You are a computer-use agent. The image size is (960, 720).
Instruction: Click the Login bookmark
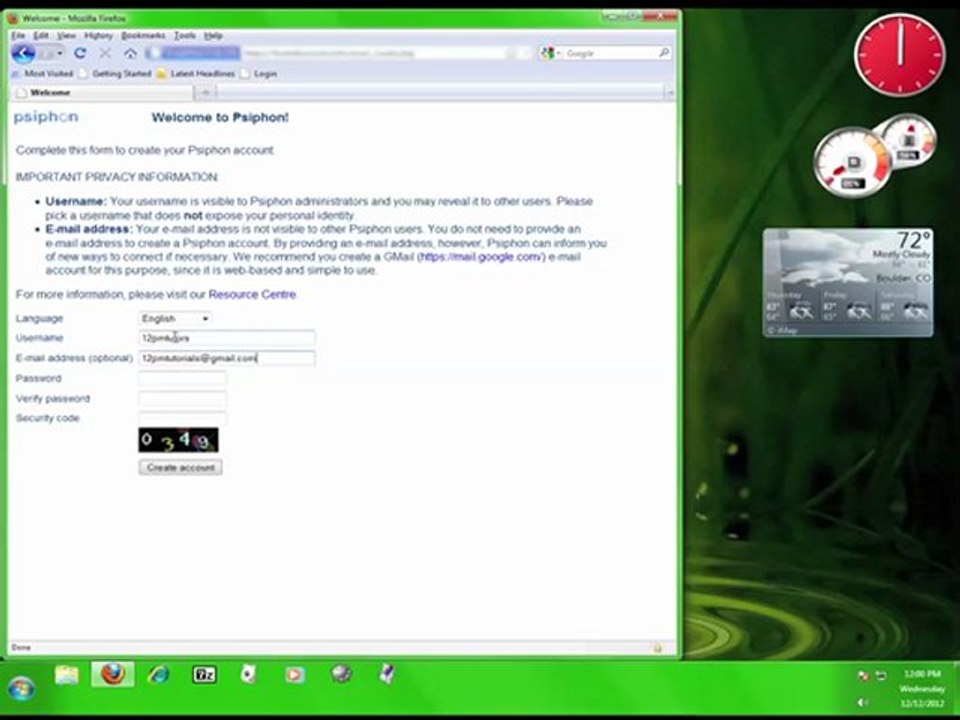click(x=259, y=73)
